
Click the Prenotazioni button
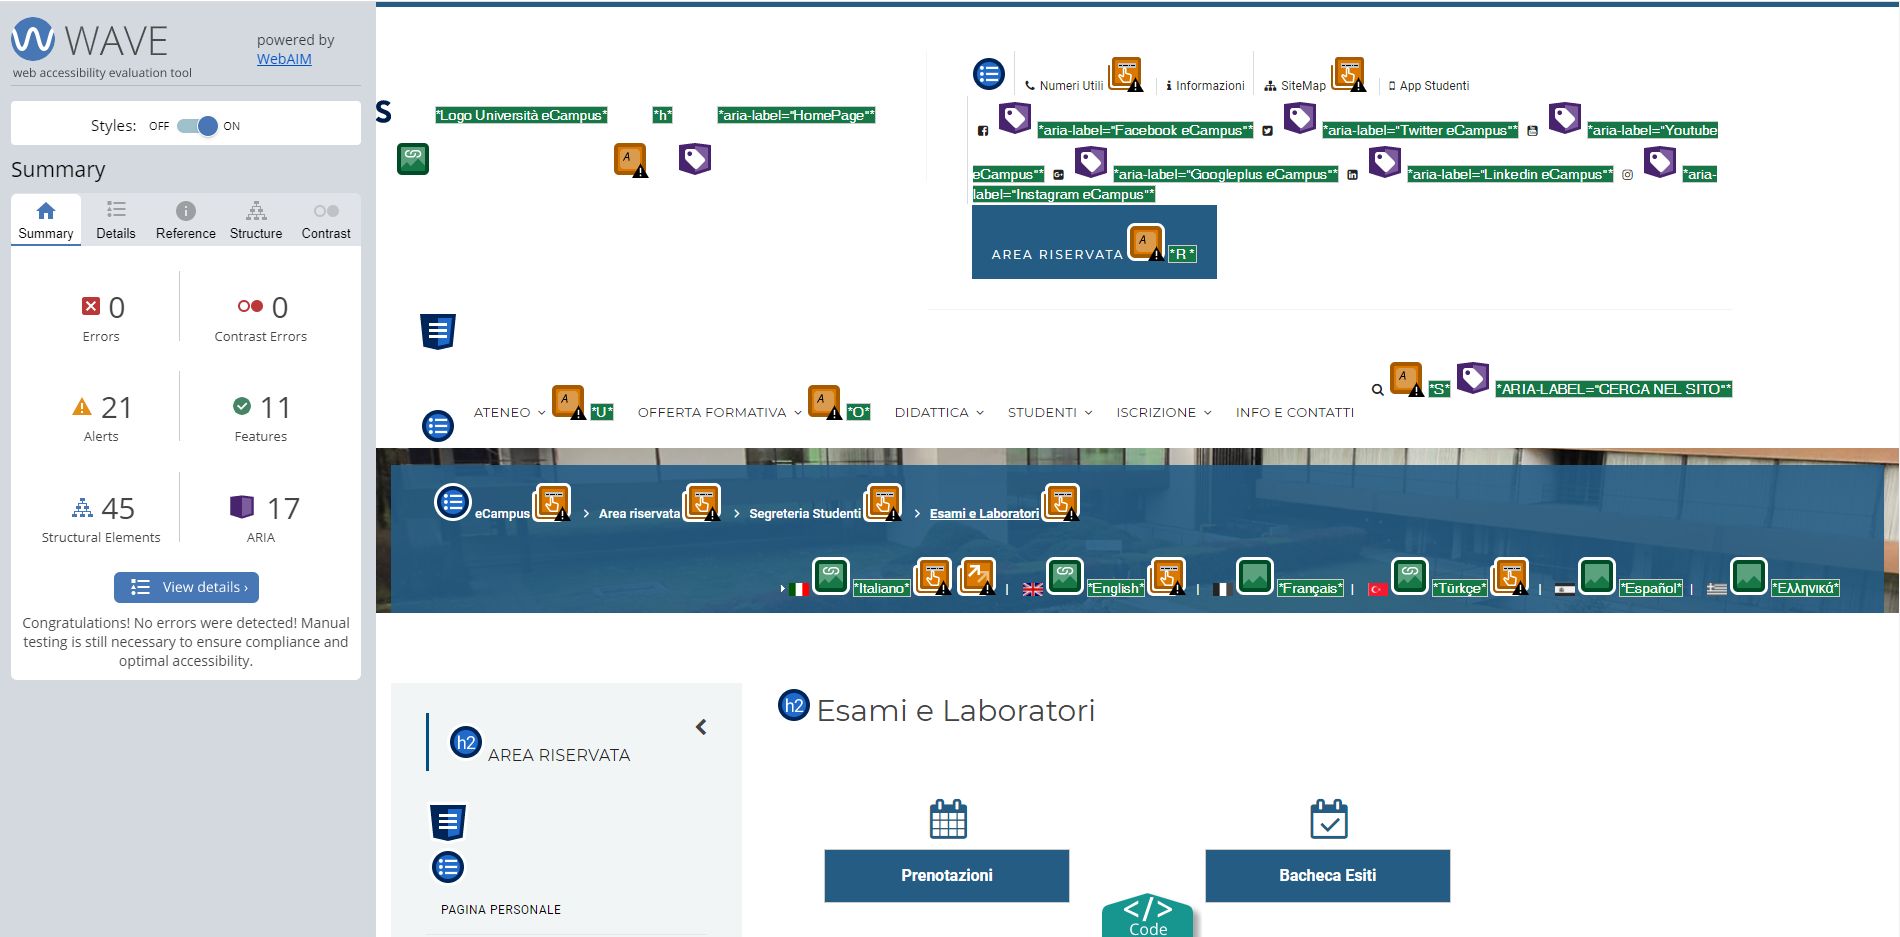pyautogui.click(x=947, y=876)
